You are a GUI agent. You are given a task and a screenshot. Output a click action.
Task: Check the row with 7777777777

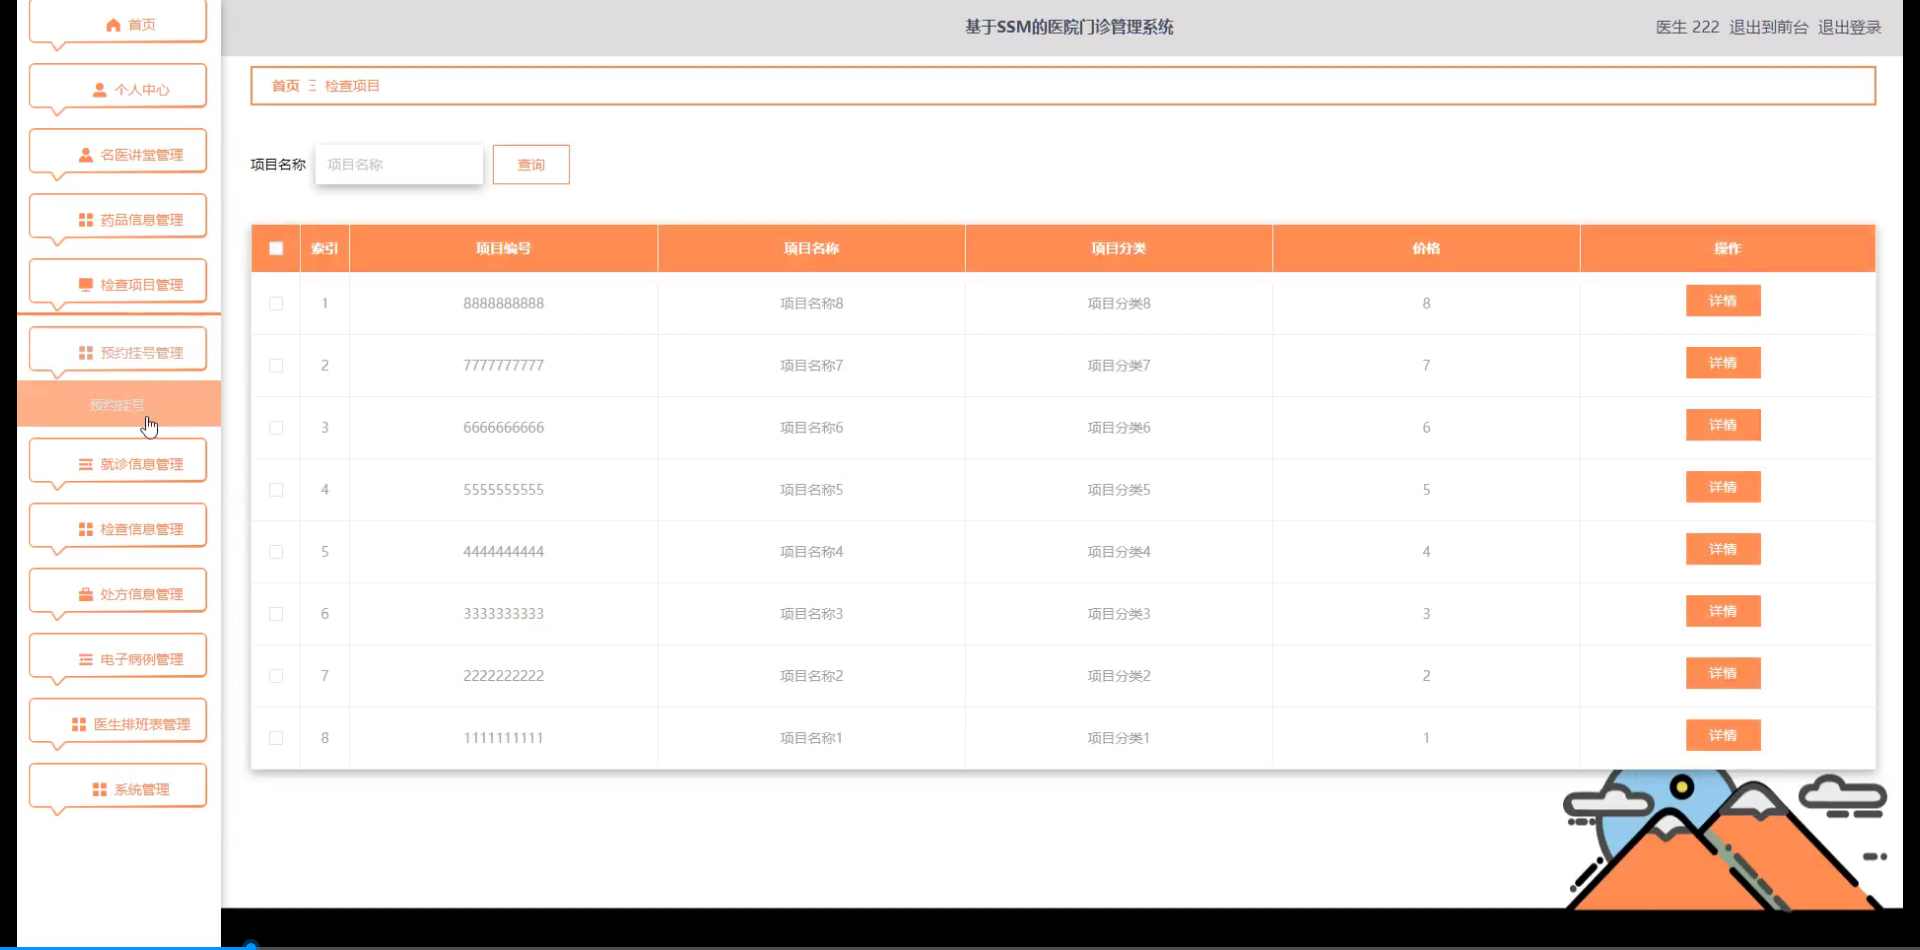tap(276, 365)
